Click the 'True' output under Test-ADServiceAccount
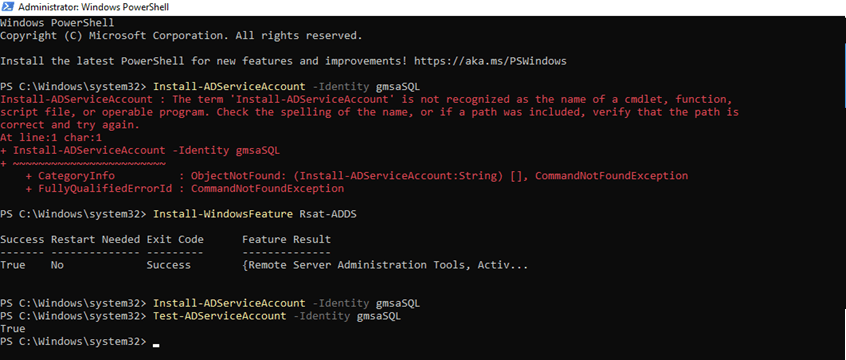The width and height of the screenshot is (846, 360). pyautogui.click(x=12, y=329)
